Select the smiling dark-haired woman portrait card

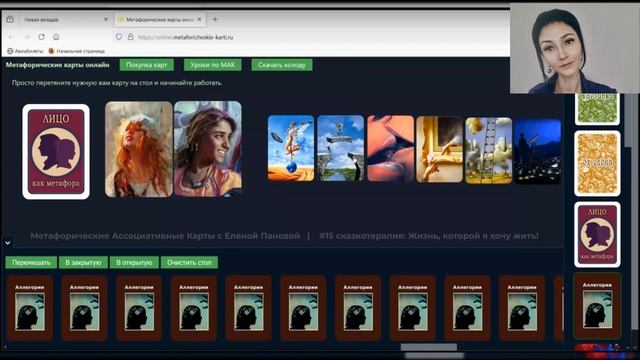(x=208, y=149)
